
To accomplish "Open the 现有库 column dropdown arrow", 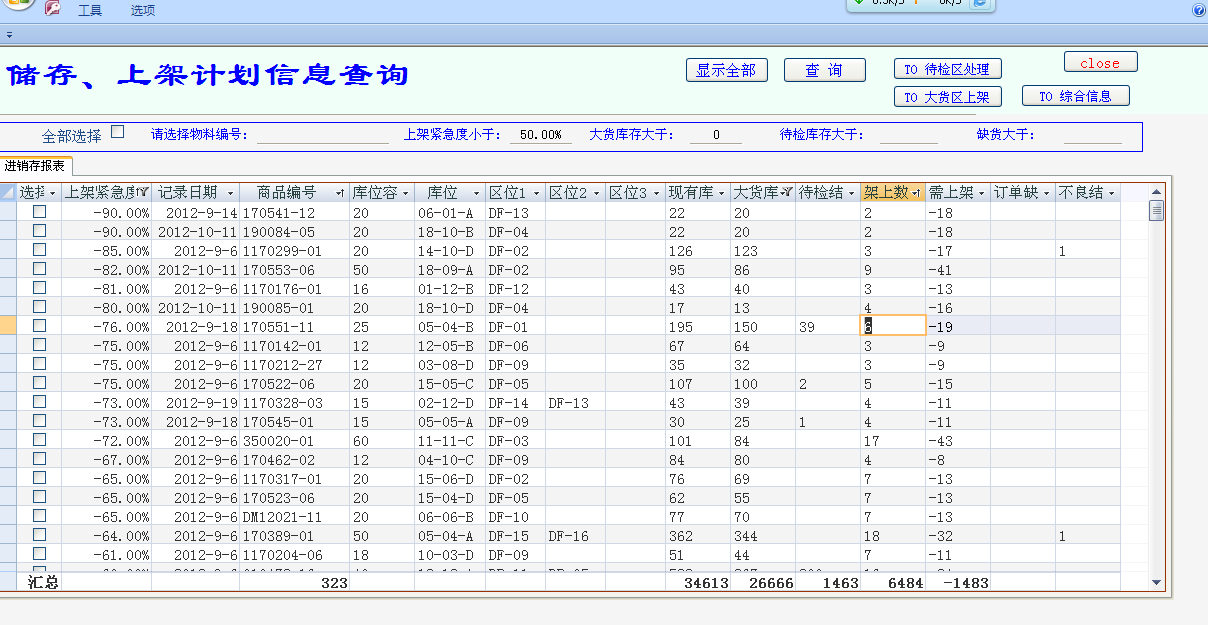I will [x=721, y=193].
